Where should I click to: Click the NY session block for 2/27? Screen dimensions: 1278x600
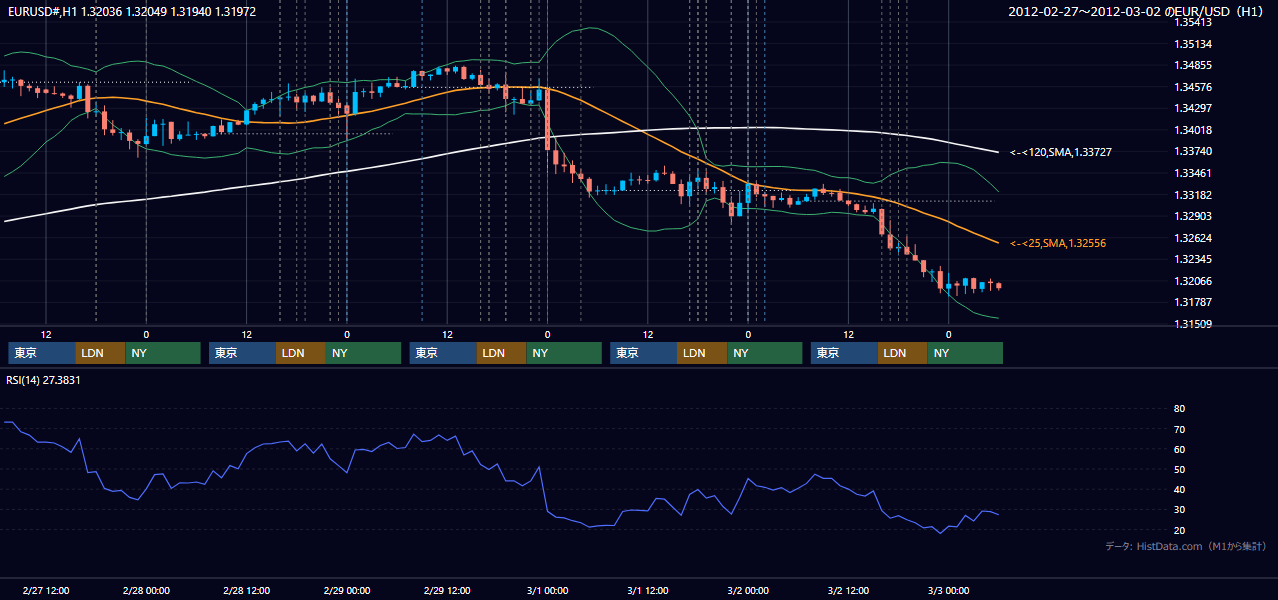click(x=163, y=353)
